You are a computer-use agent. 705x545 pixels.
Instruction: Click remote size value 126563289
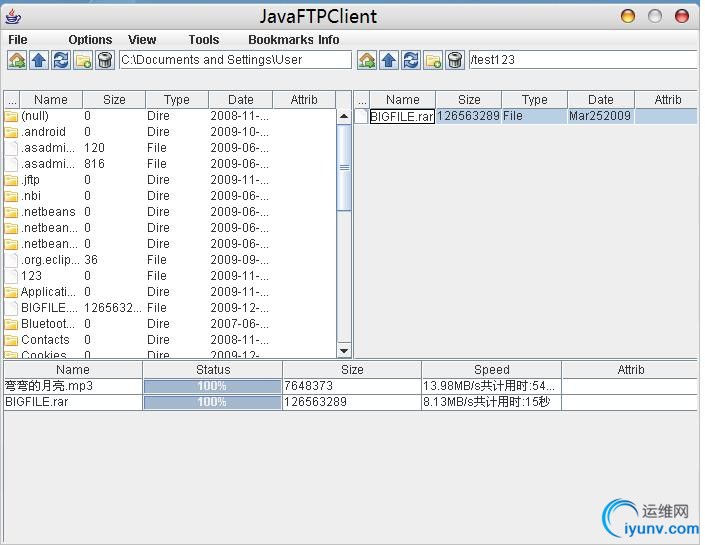click(x=468, y=116)
